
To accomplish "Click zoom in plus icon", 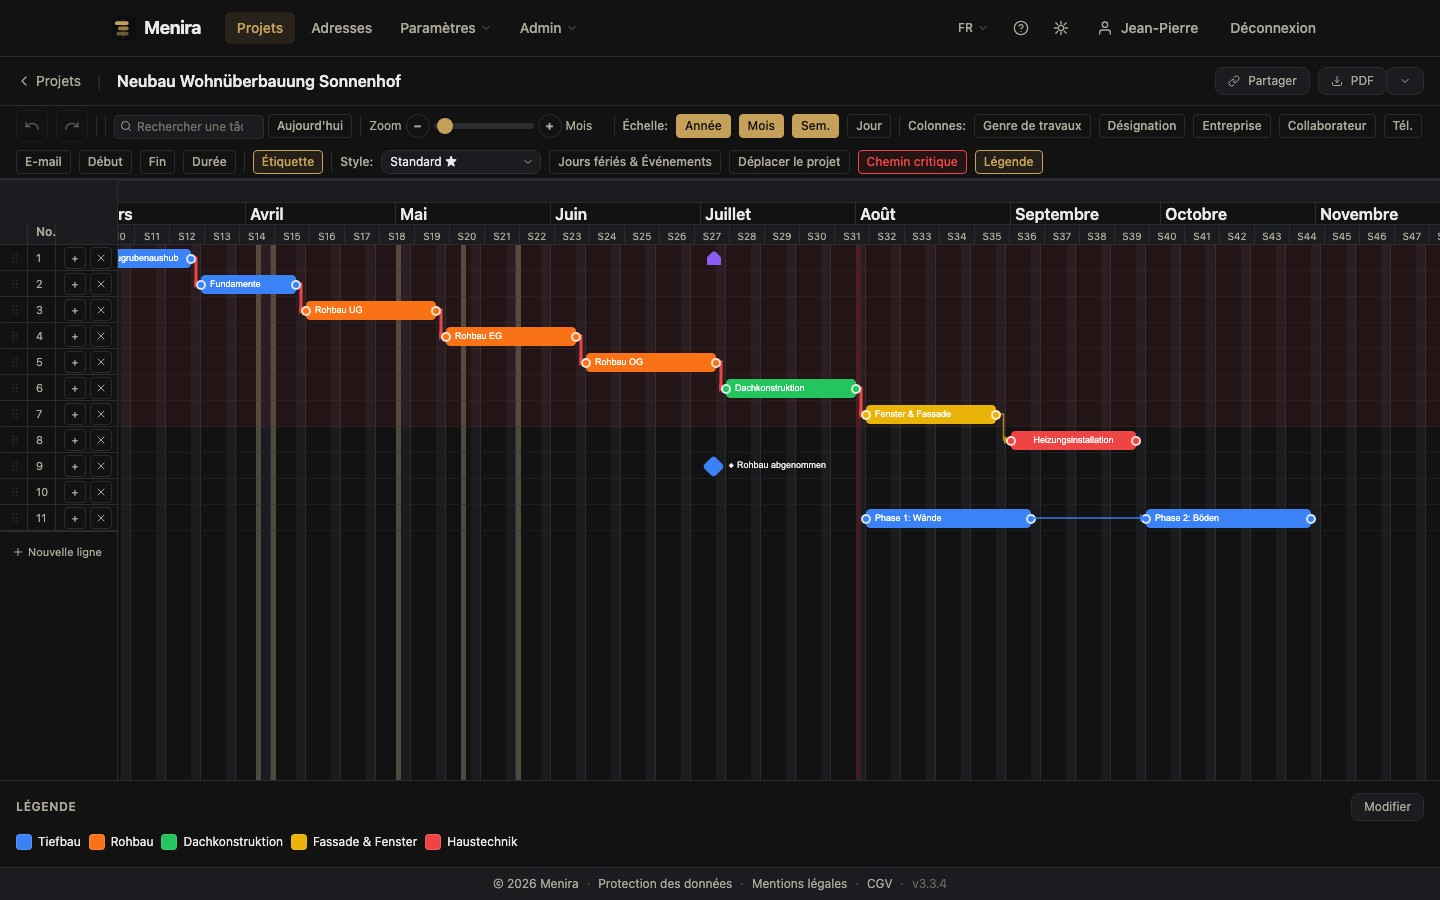I will point(549,126).
